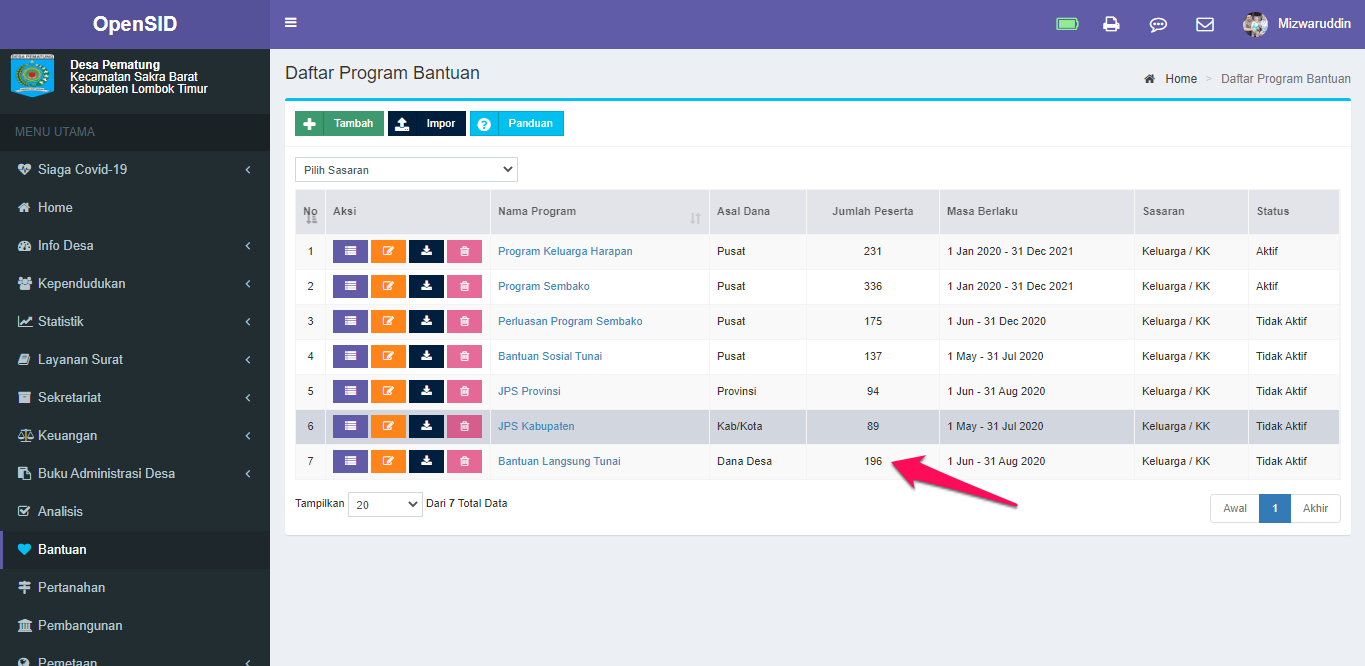1365x666 pixels.
Task: Open the Analisis sidebar item
Action: pos(135,511)
